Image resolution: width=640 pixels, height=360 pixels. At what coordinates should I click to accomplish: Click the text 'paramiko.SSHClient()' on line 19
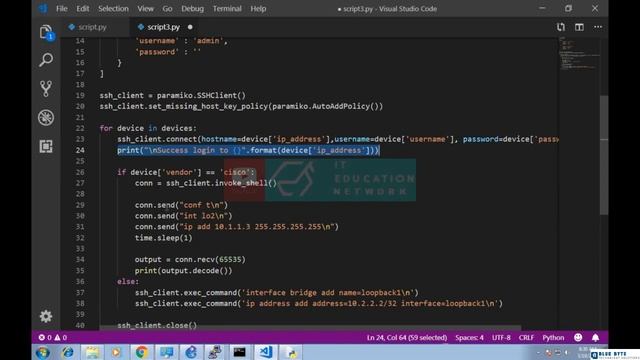[201, 96]
